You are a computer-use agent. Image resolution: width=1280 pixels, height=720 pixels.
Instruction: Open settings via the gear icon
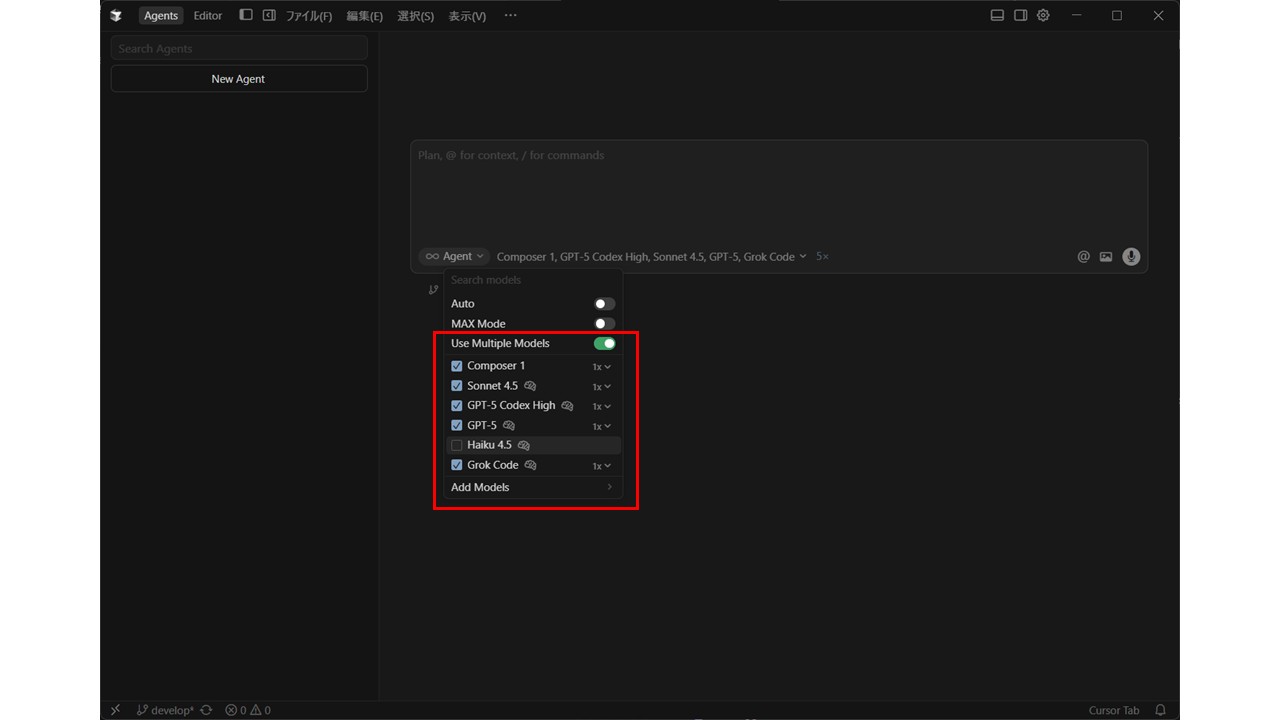pyautogui.click(x=1043, y=15)
